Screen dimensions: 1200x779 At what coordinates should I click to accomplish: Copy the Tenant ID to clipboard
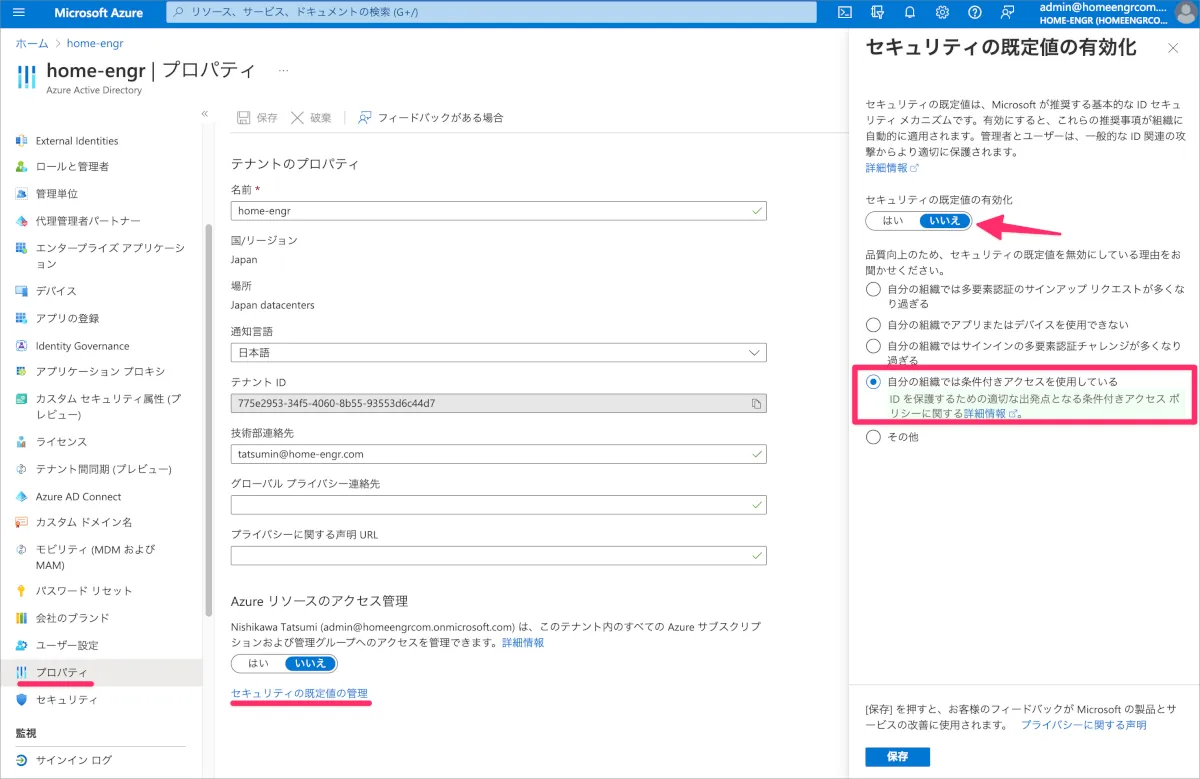click(x=757, y=404)
